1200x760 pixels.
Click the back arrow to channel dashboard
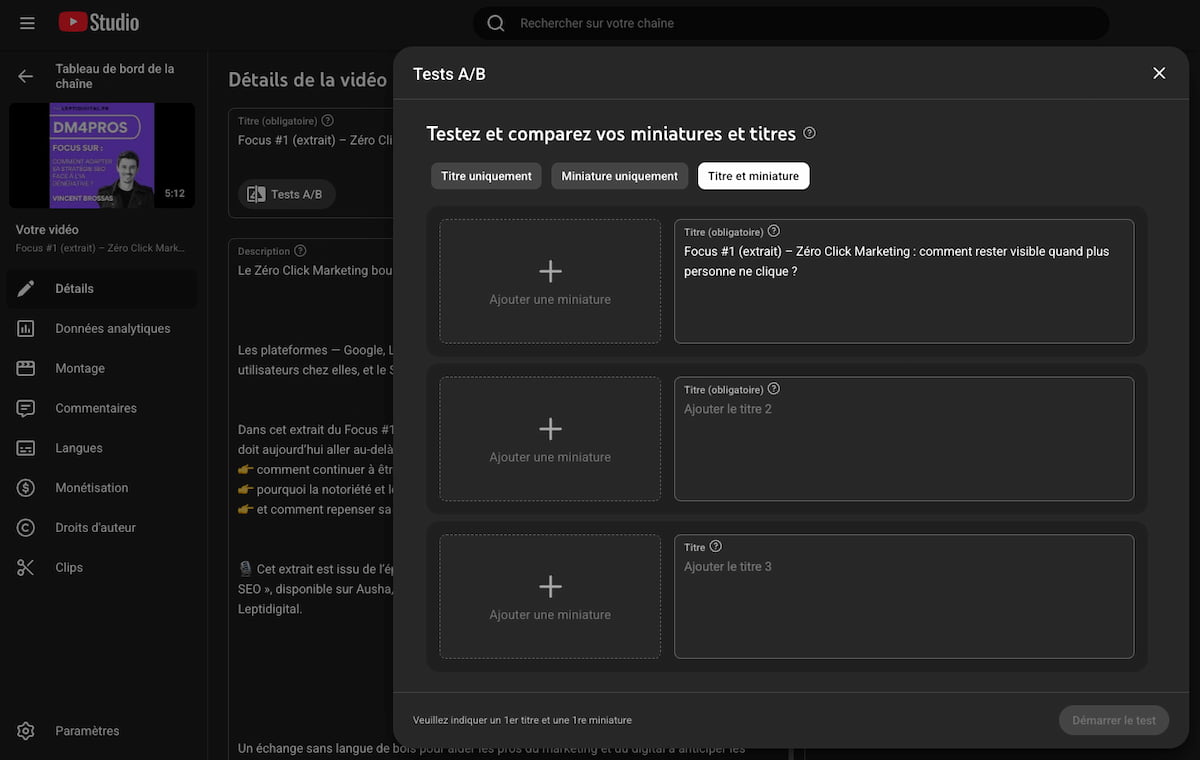coord(26,76)
